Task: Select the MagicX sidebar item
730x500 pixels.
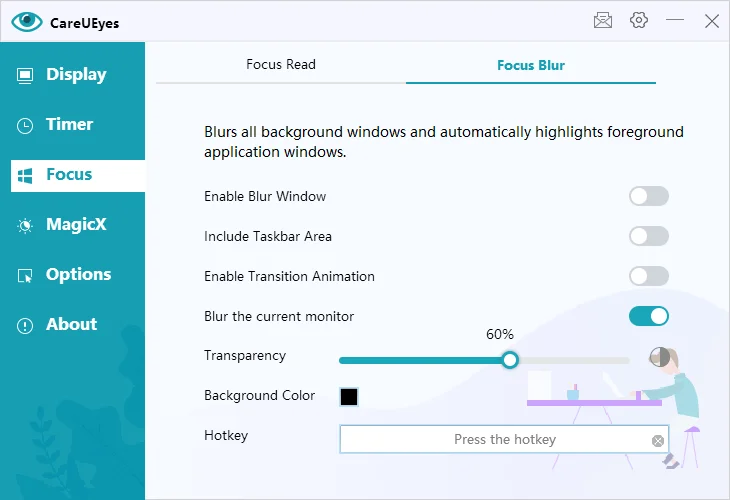Action: pos(75,224)
